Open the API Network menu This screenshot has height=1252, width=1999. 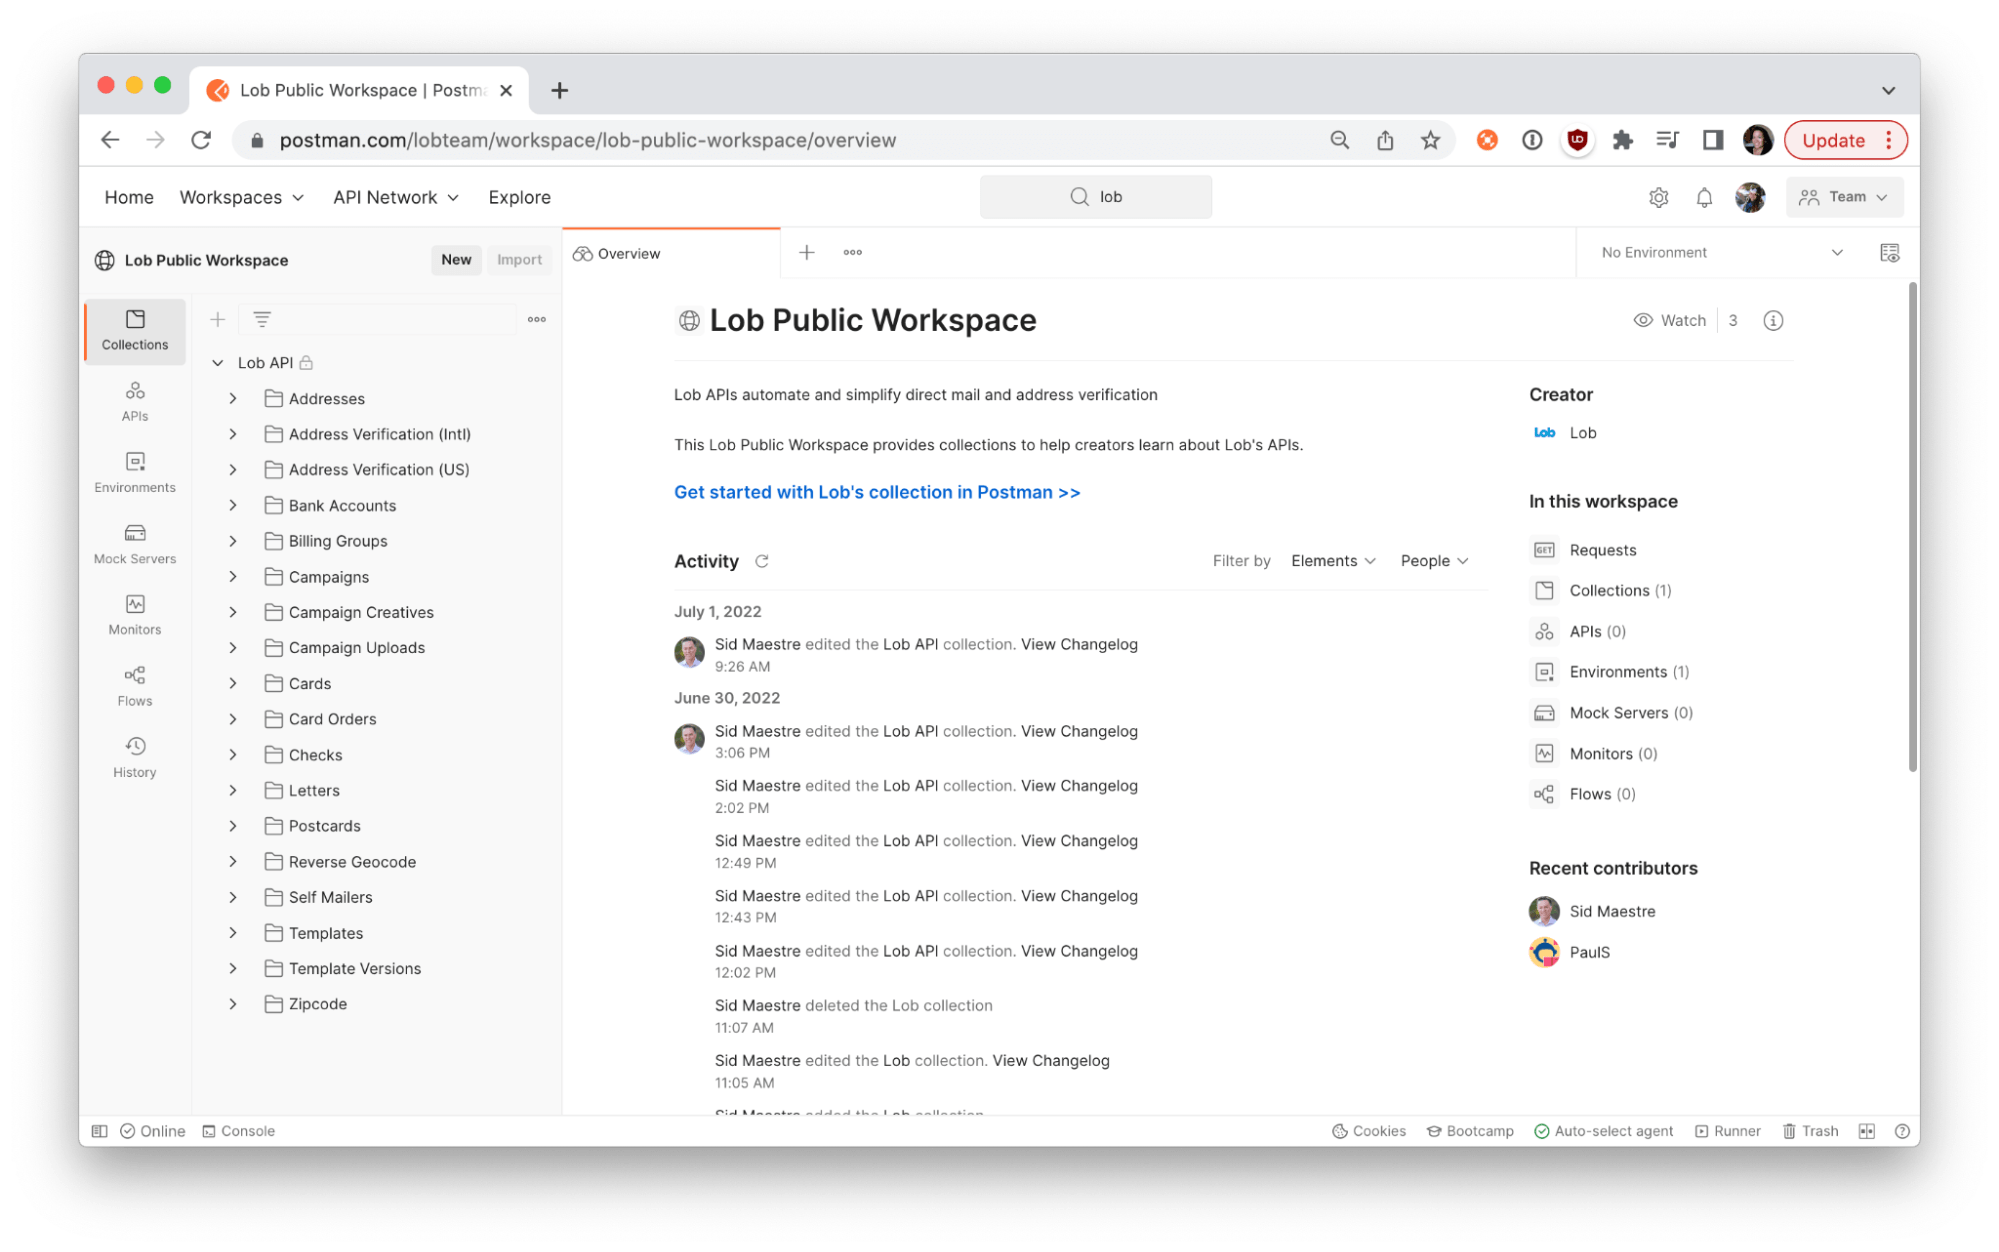point(396,197)
